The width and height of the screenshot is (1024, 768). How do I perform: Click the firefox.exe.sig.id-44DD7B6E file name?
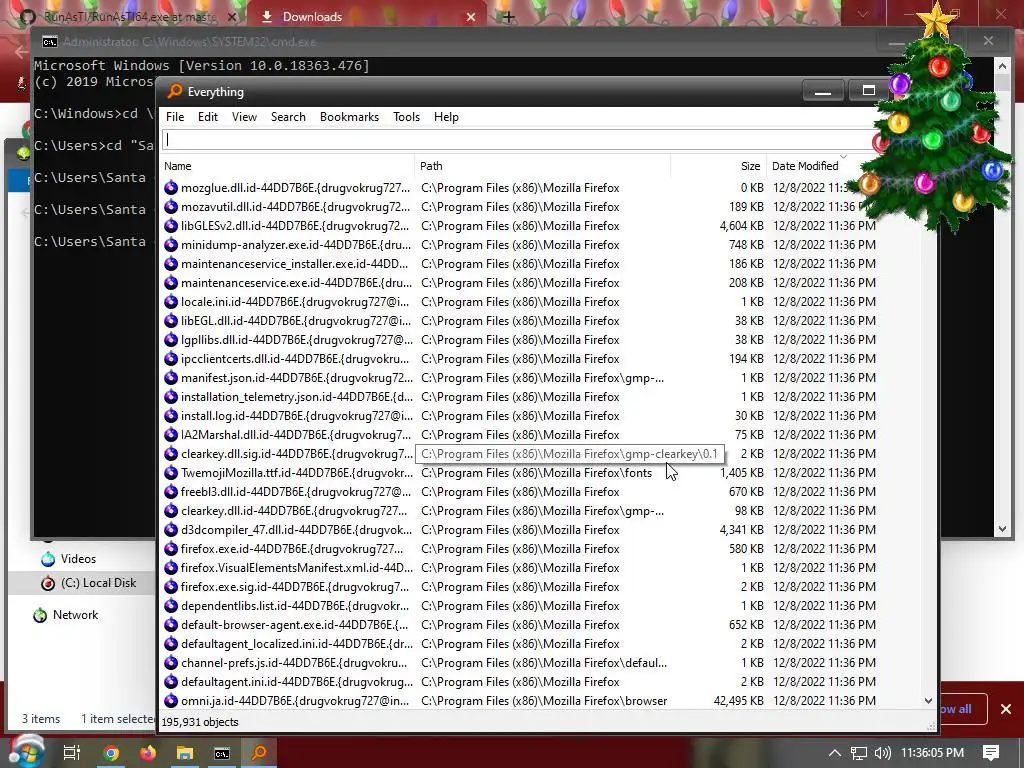[295, 586]
